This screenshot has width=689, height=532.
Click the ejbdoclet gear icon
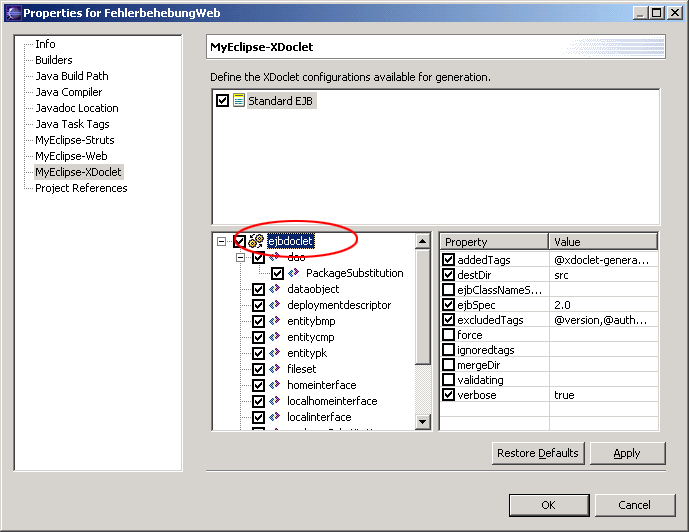(256, 241)
